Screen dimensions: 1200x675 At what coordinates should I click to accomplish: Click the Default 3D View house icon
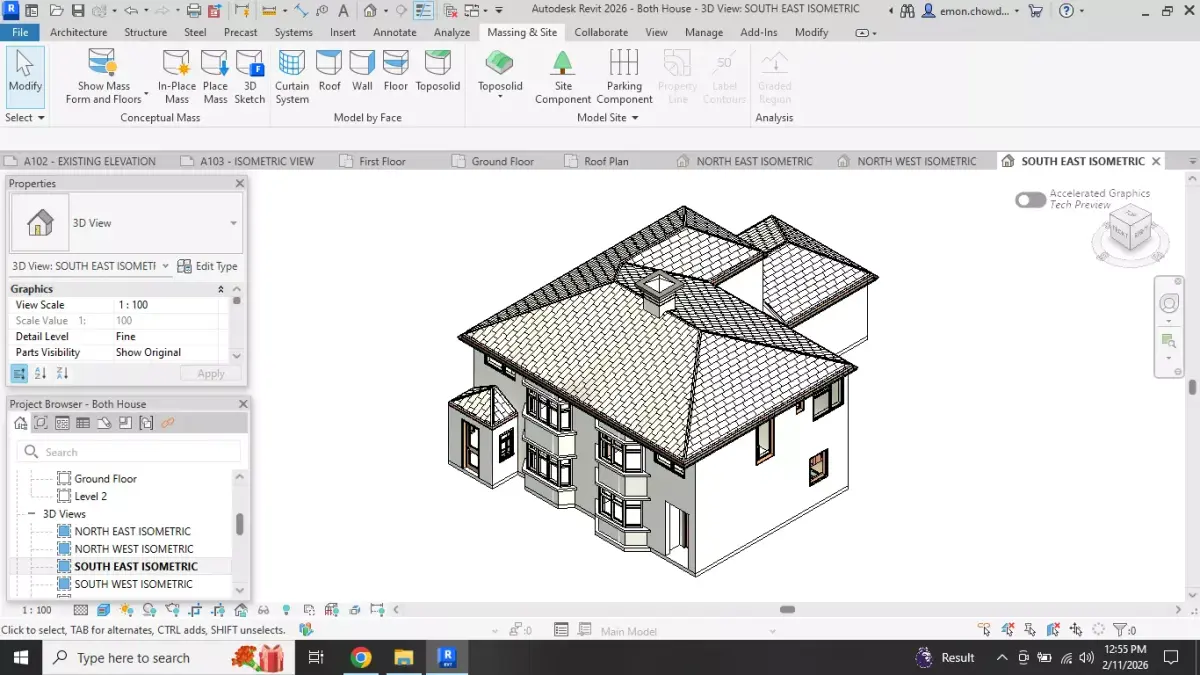coord(370,11)
